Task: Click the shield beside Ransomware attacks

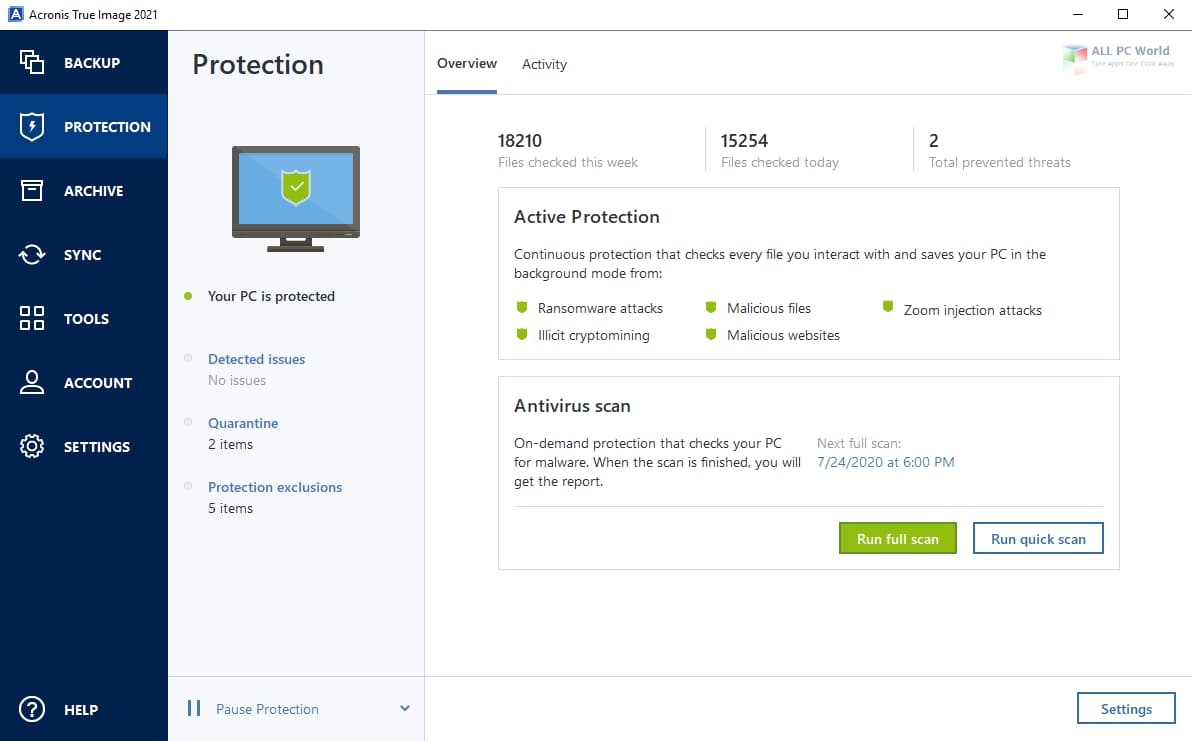Action: (522, 307)
